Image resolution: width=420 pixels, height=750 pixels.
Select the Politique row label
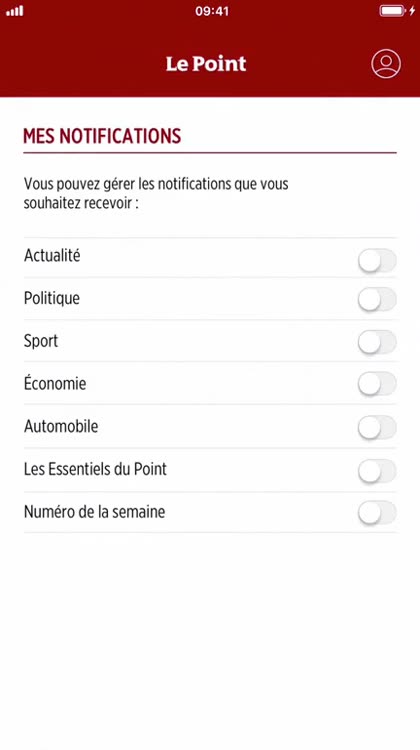click(52, 298)
